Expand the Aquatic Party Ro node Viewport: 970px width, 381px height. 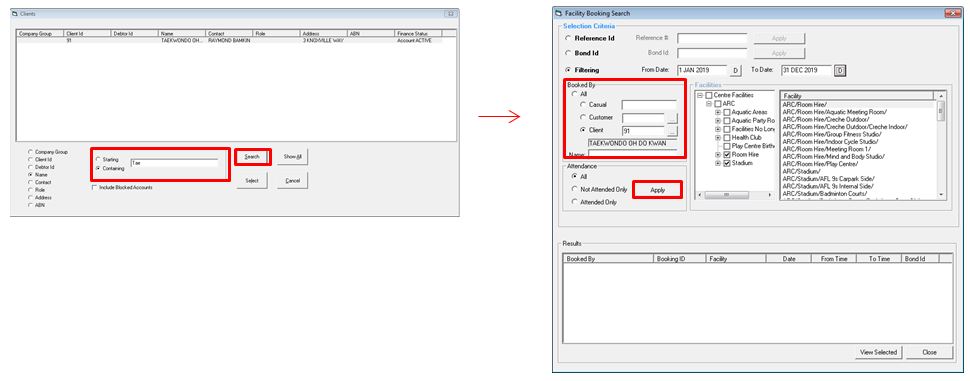pyautogui.click(x=718, y=121)
